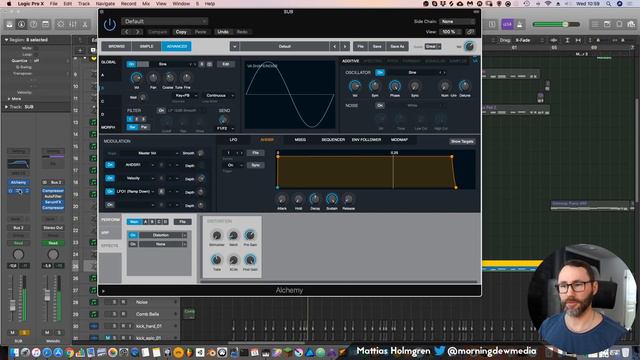Image resolution: width=640 pixels, height=360 pixels.
Task: Click the Save As button
Action: tap(397, 47)
